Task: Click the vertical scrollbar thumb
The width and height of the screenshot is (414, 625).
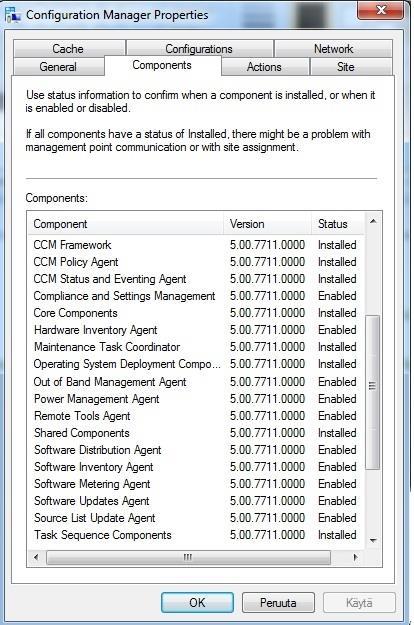Action: click(373, 392)
